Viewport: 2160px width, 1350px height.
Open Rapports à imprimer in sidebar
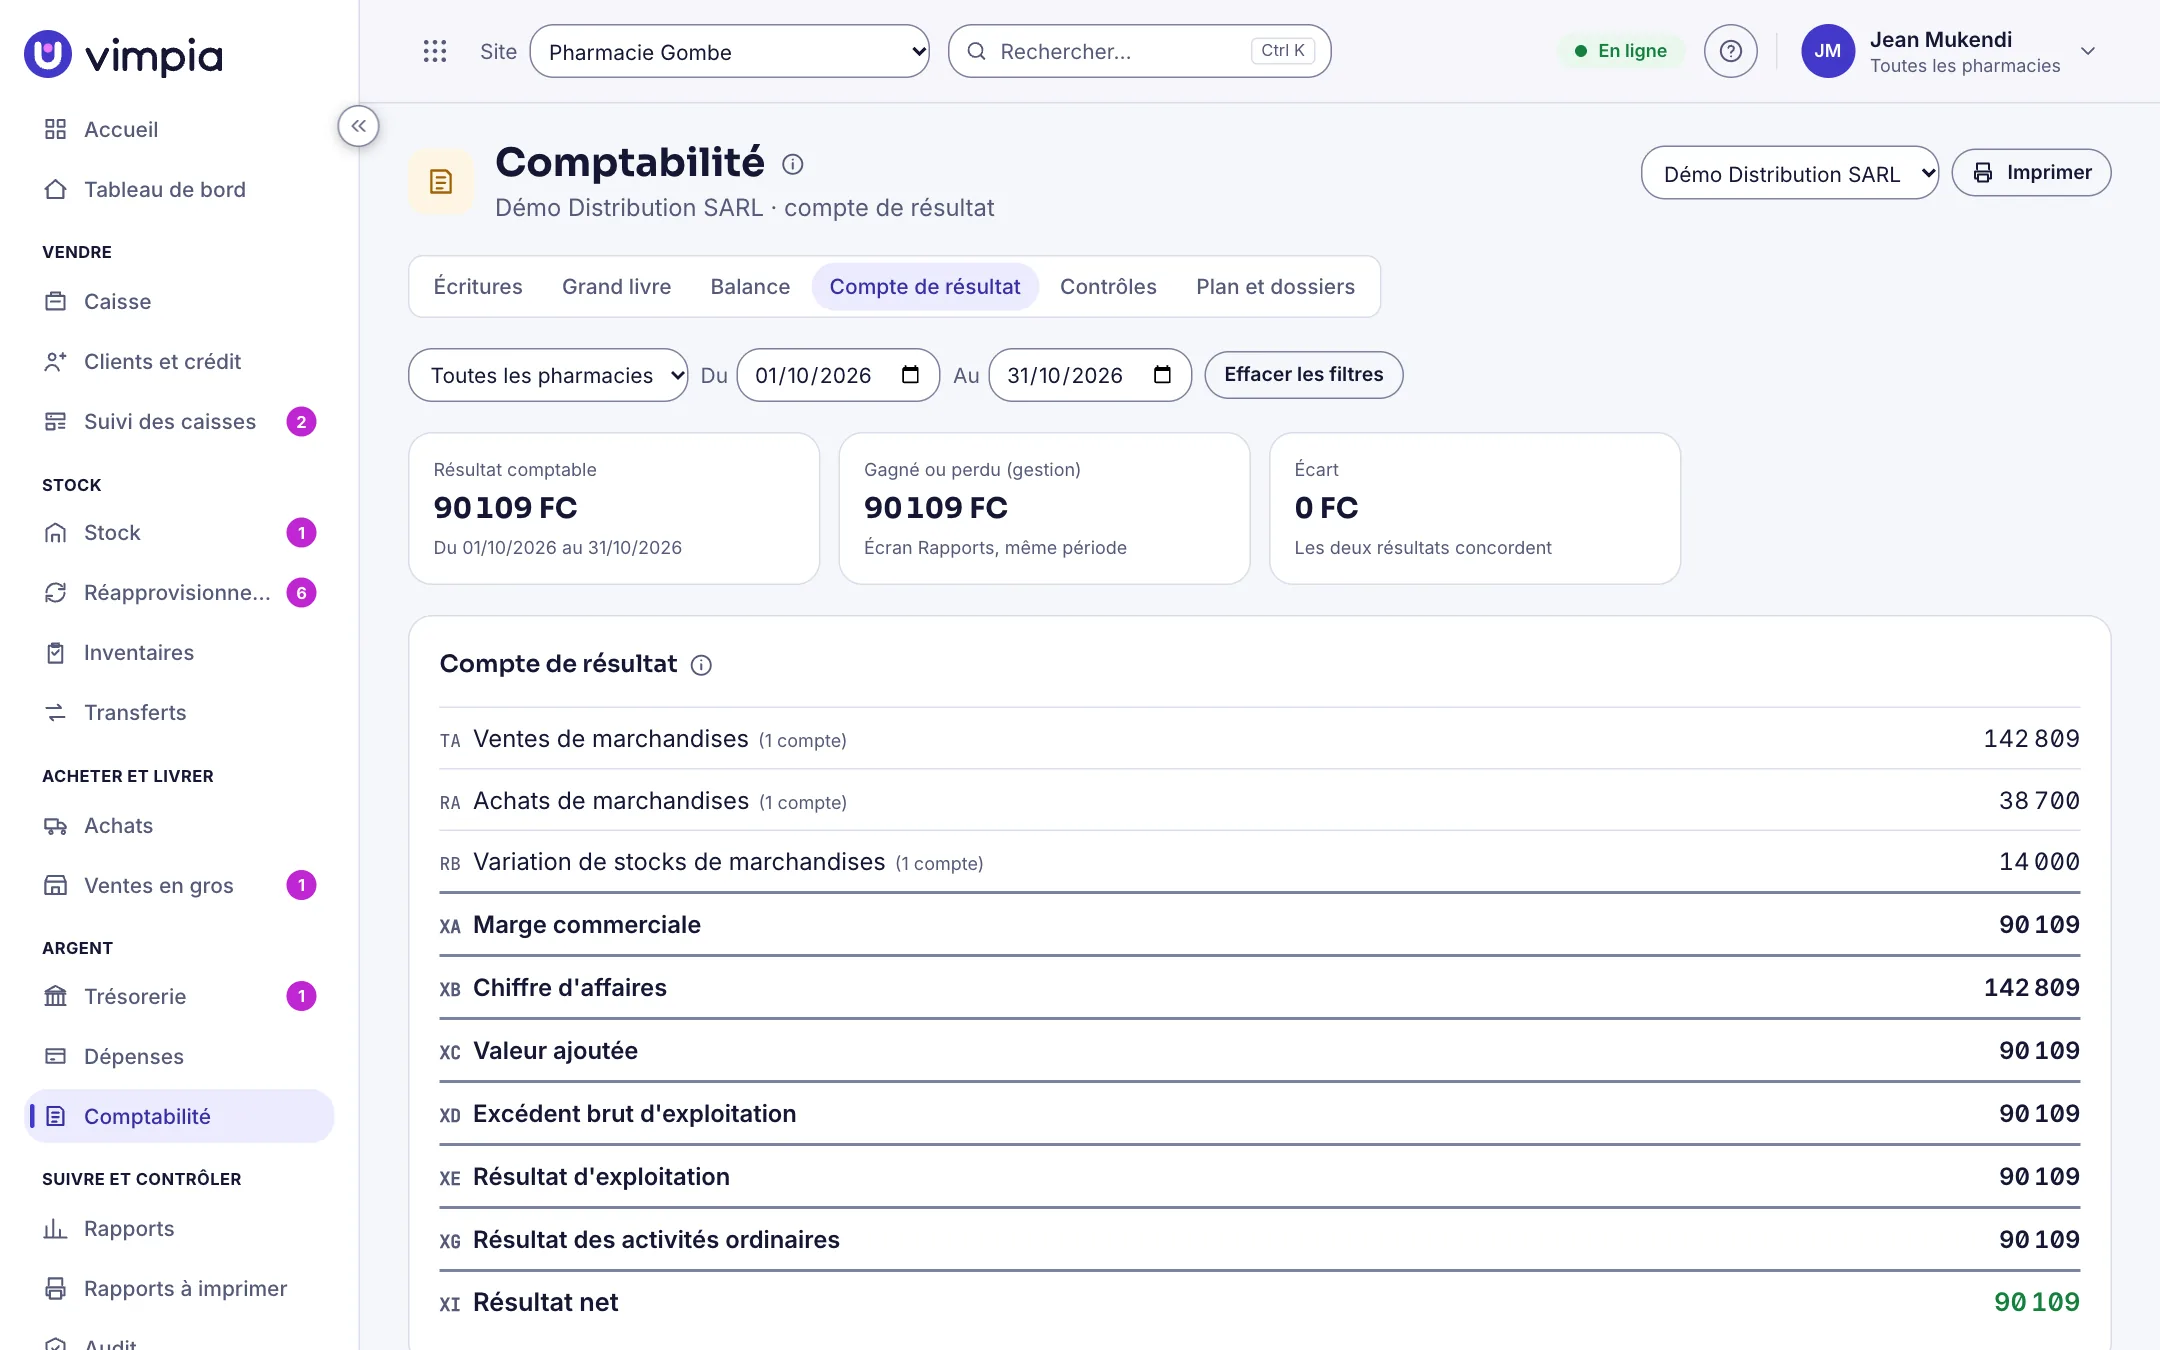point(178,1288)
